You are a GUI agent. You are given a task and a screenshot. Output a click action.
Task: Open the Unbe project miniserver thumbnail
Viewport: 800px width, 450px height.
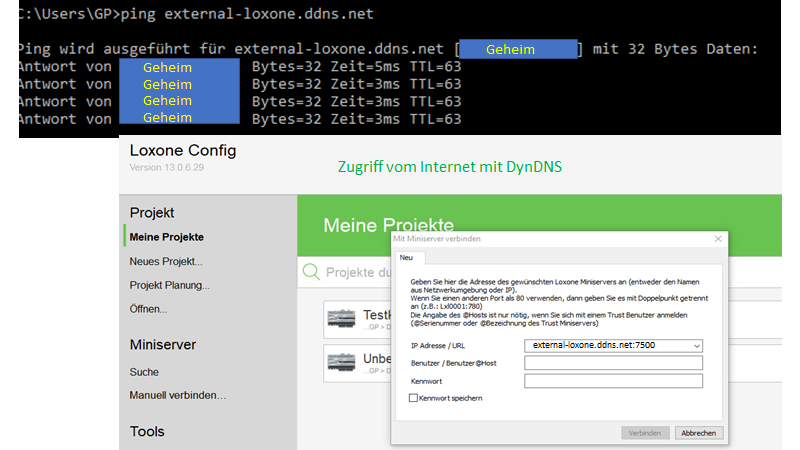tap(341, 363)
